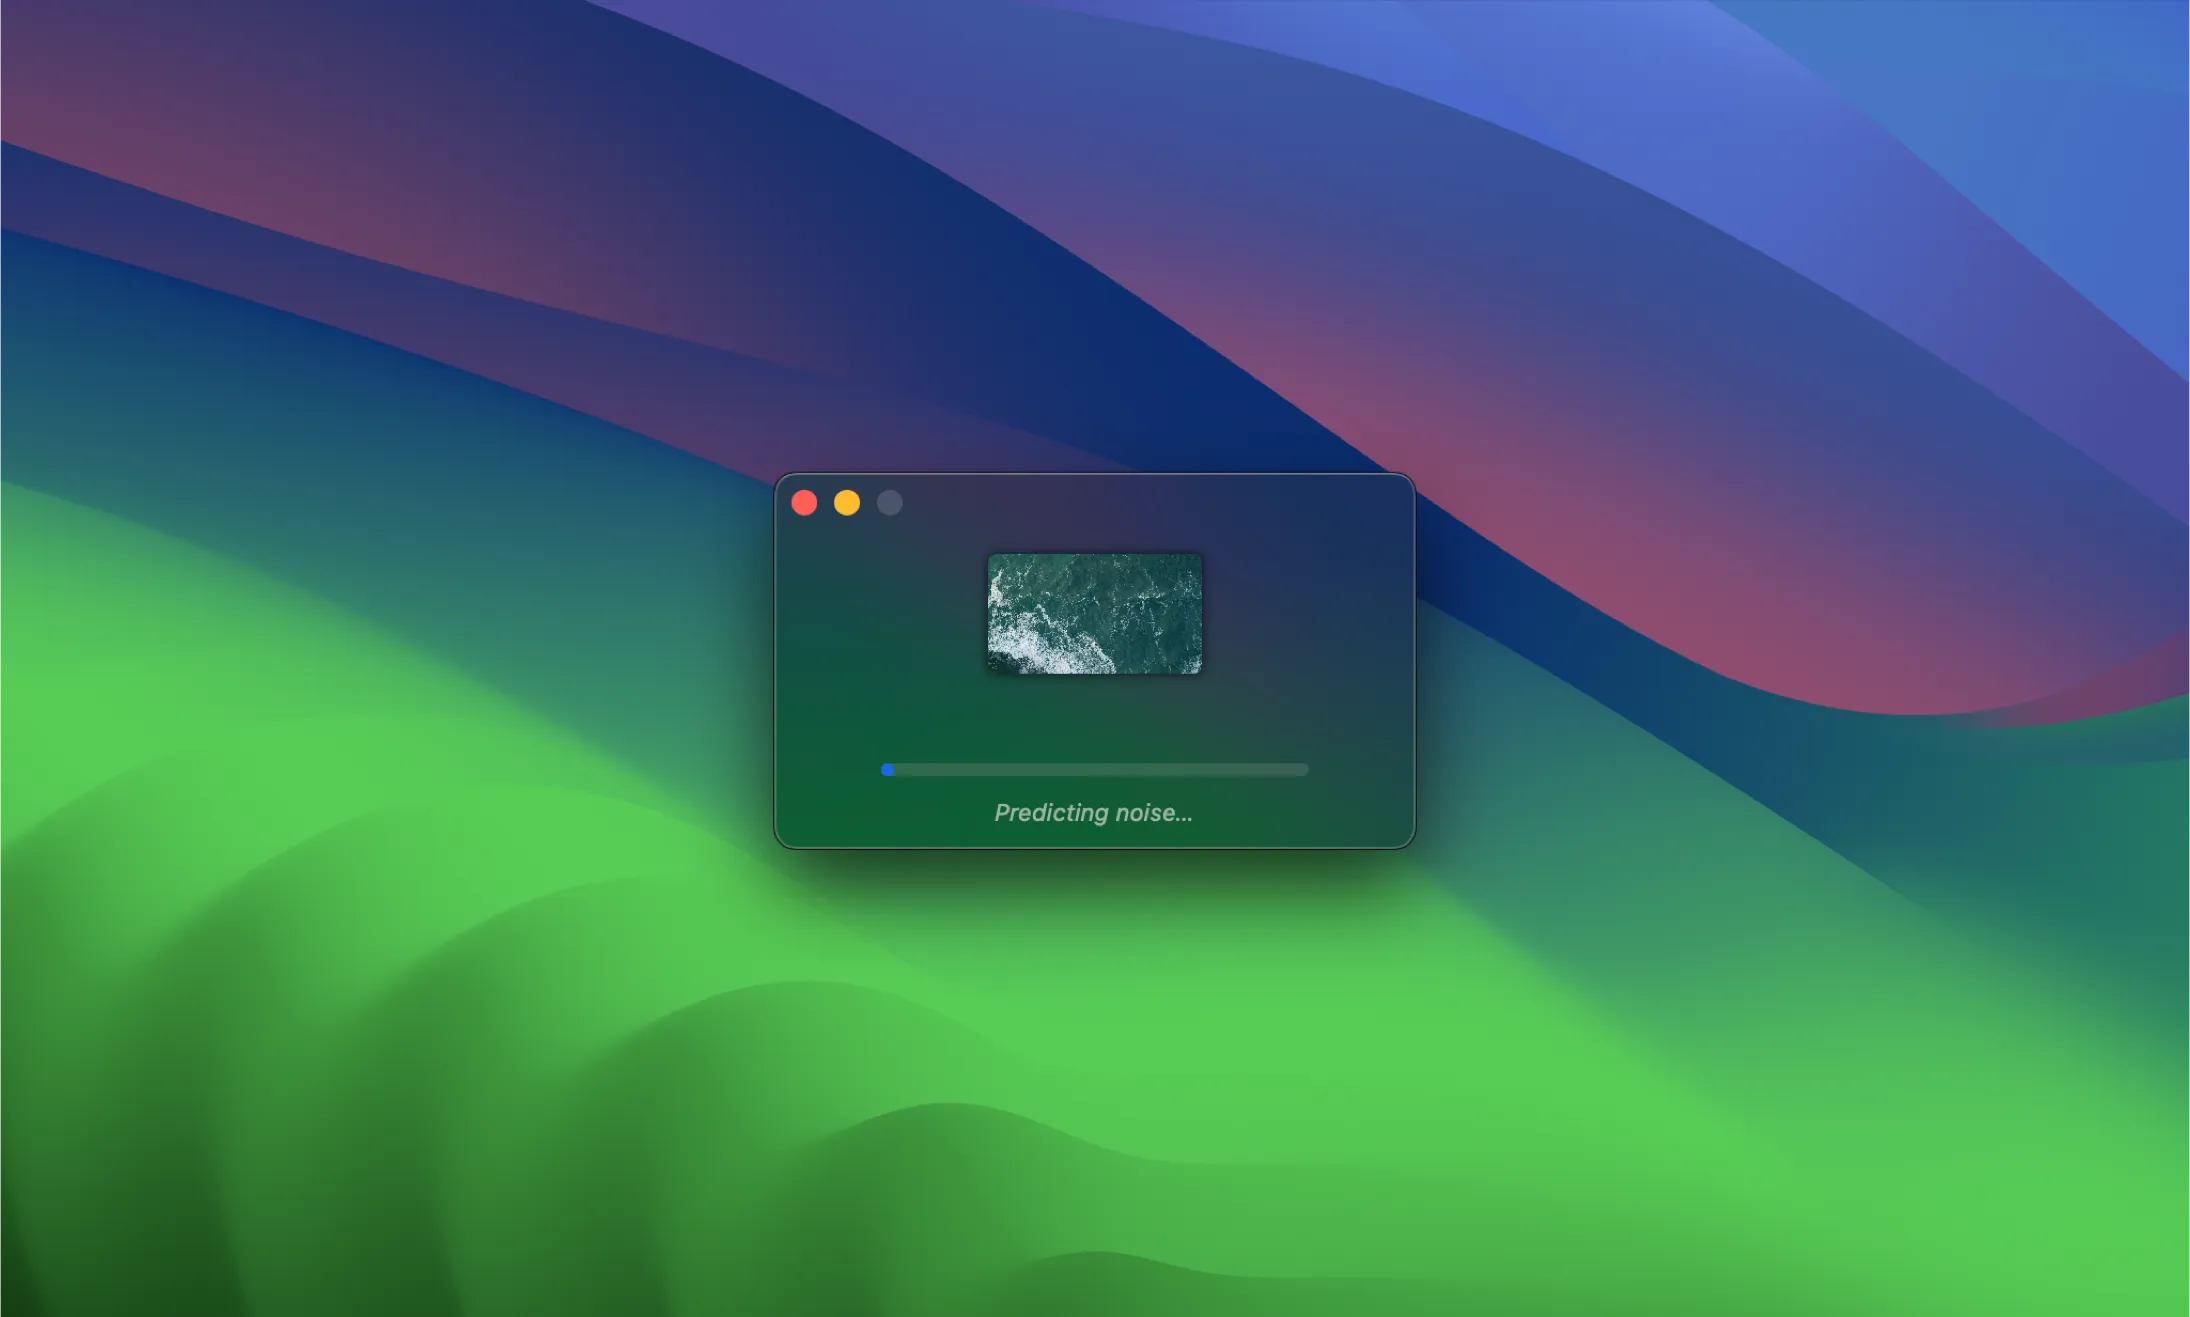Hit the red close control

[x=805, y=503]
